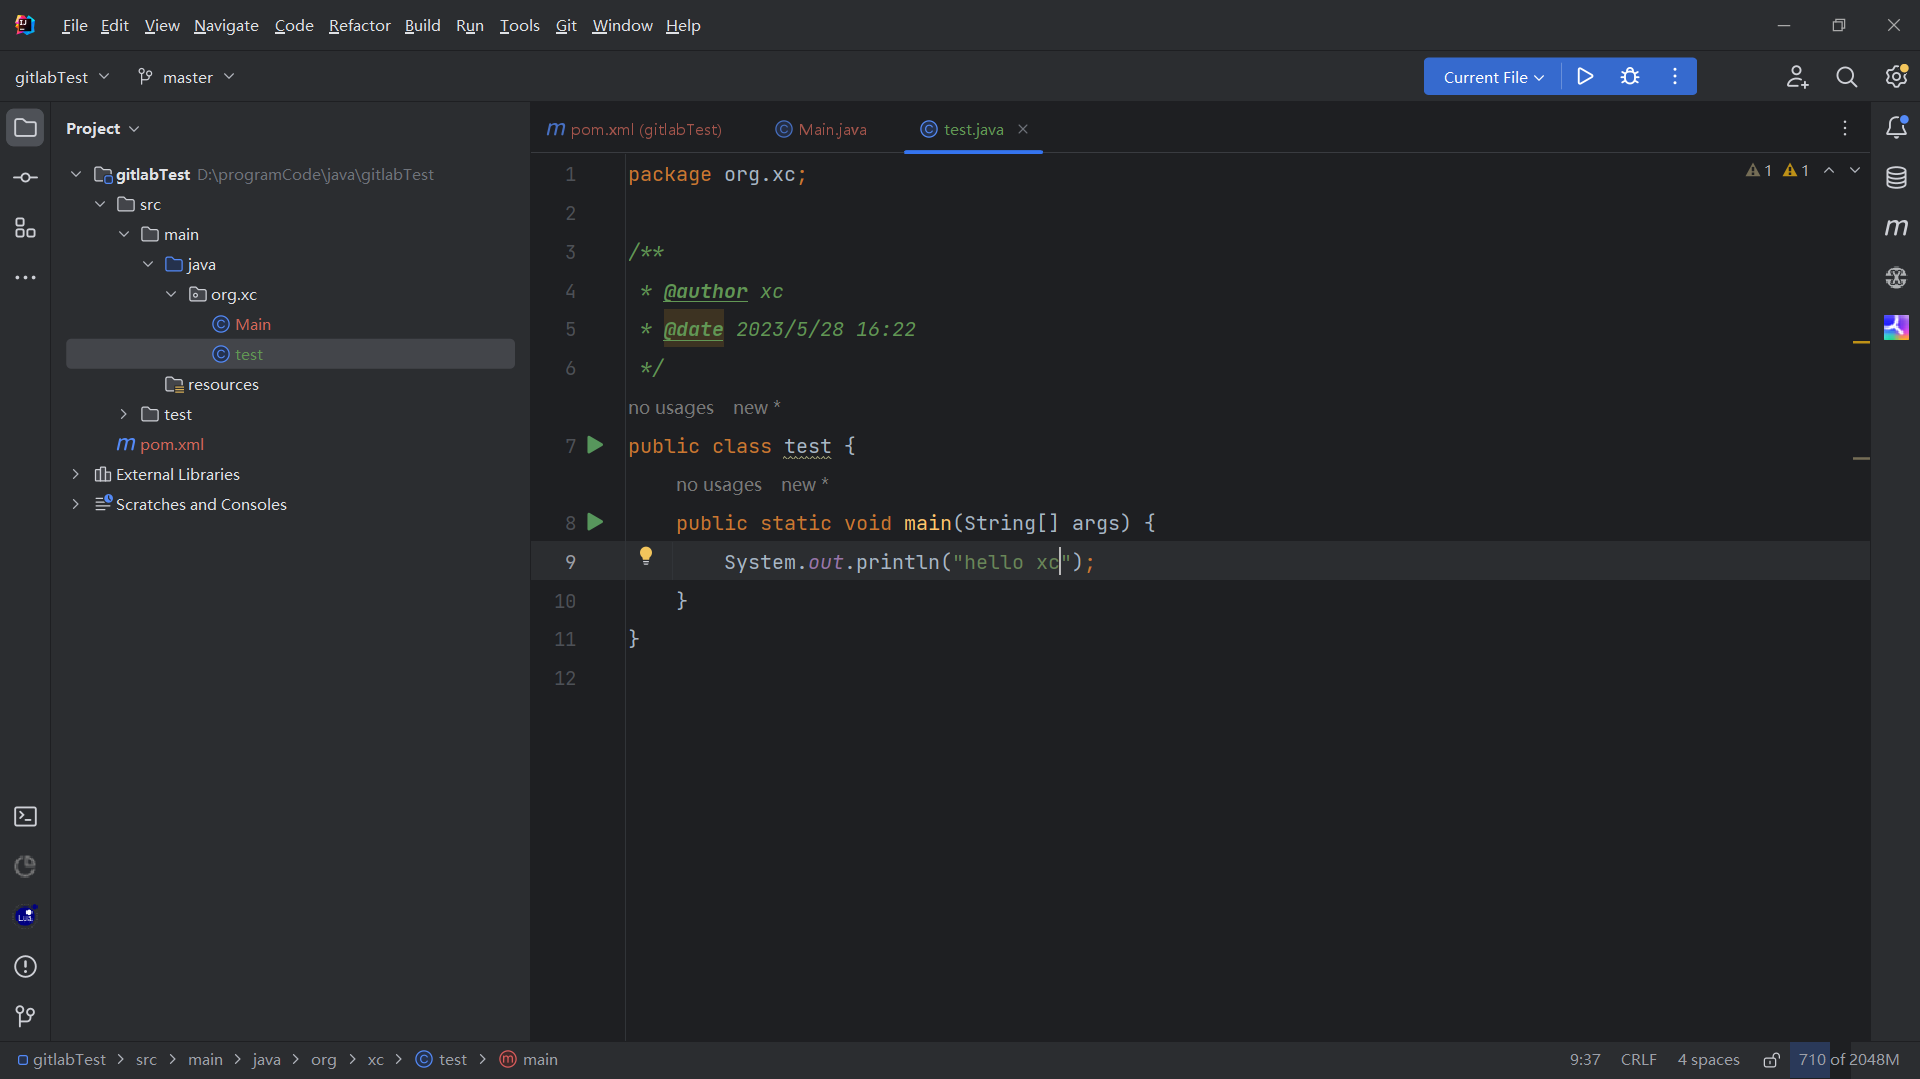Open the gitlabTest project dropdown
This screenshot has height=1079, width=1920.
pos(62,77)
